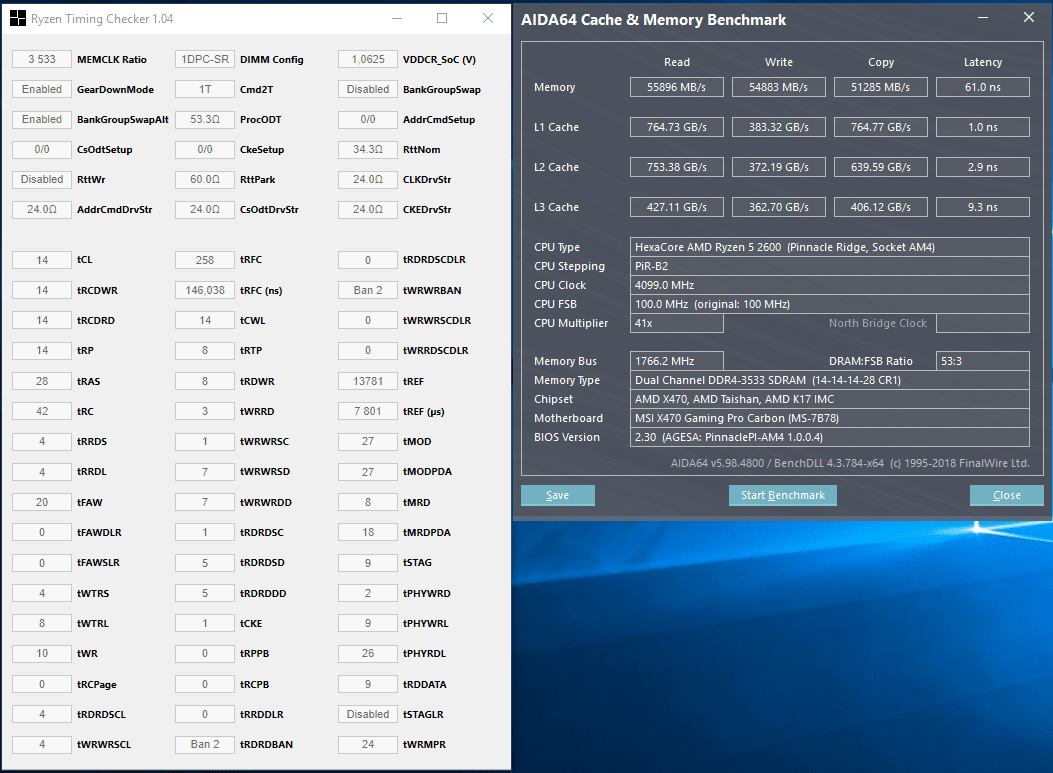Minimize the AIDA64 benchmark window
The image size is (1053, 773).
coord(983,18)
